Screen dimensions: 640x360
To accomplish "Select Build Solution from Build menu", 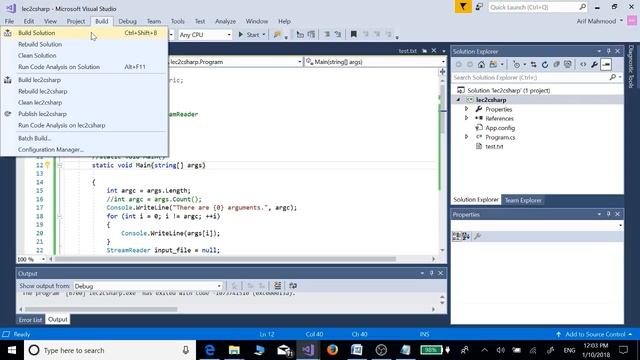I will 84,33.
